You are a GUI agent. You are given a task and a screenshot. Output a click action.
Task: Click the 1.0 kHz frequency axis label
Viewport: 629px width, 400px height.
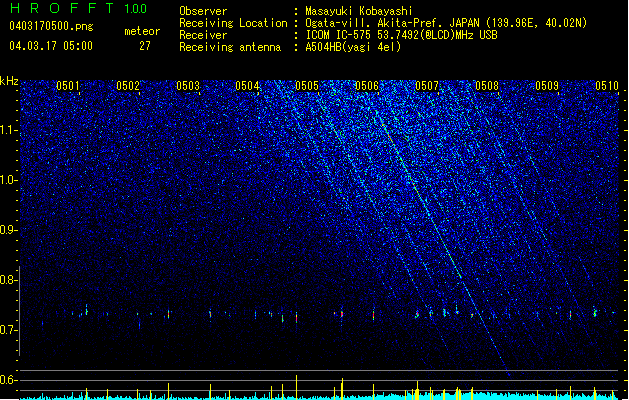point(8,180)
